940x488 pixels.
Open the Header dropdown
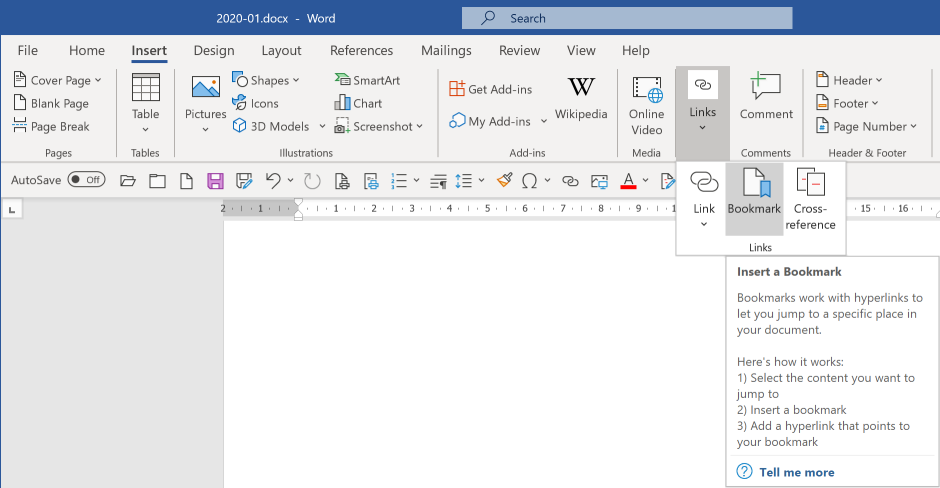tap(849, 80)
